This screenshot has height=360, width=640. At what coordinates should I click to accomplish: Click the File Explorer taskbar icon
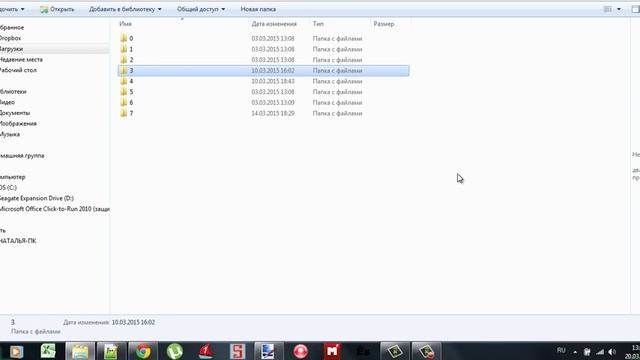[80, 351]
